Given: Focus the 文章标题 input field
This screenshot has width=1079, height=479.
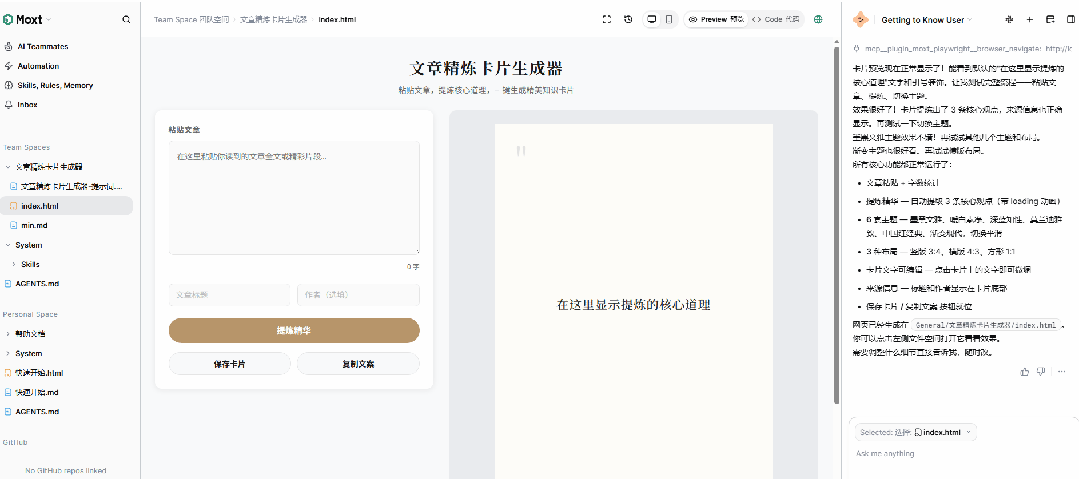Looking at the screenshot, I should click(x=229, y=295).
